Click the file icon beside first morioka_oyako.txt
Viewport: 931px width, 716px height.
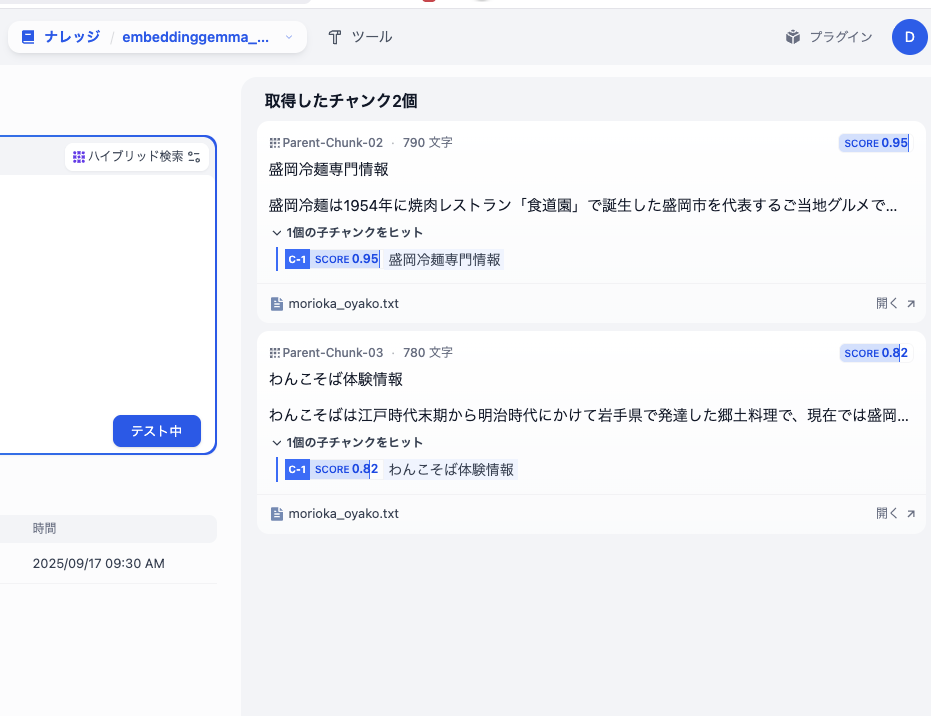click(277, 302)
